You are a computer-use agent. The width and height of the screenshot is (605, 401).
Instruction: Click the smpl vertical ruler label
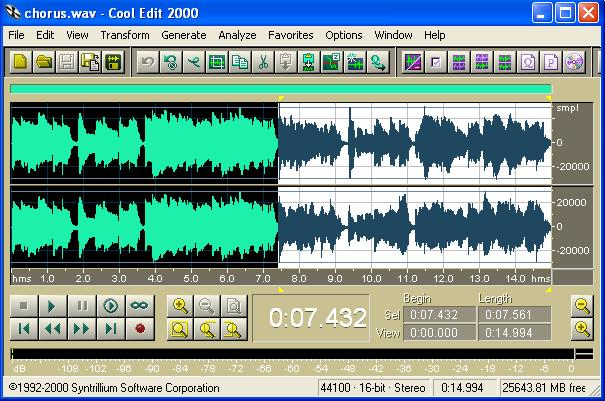coord(568,108)
